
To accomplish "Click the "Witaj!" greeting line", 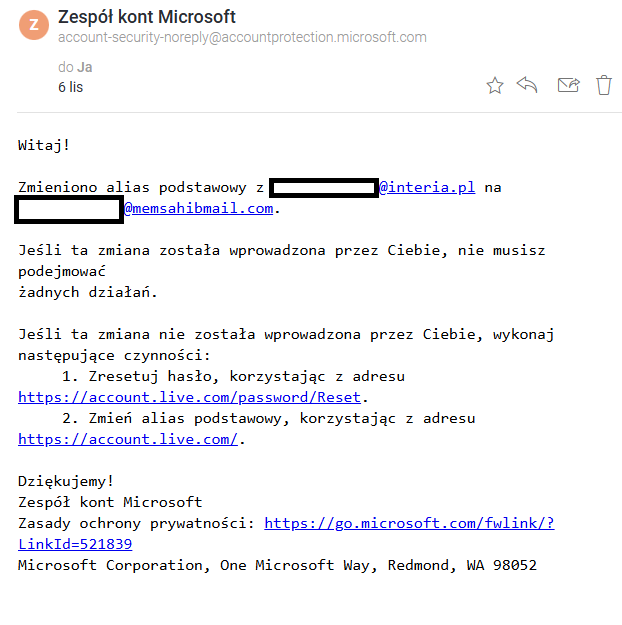I will [x=44, y=145].
